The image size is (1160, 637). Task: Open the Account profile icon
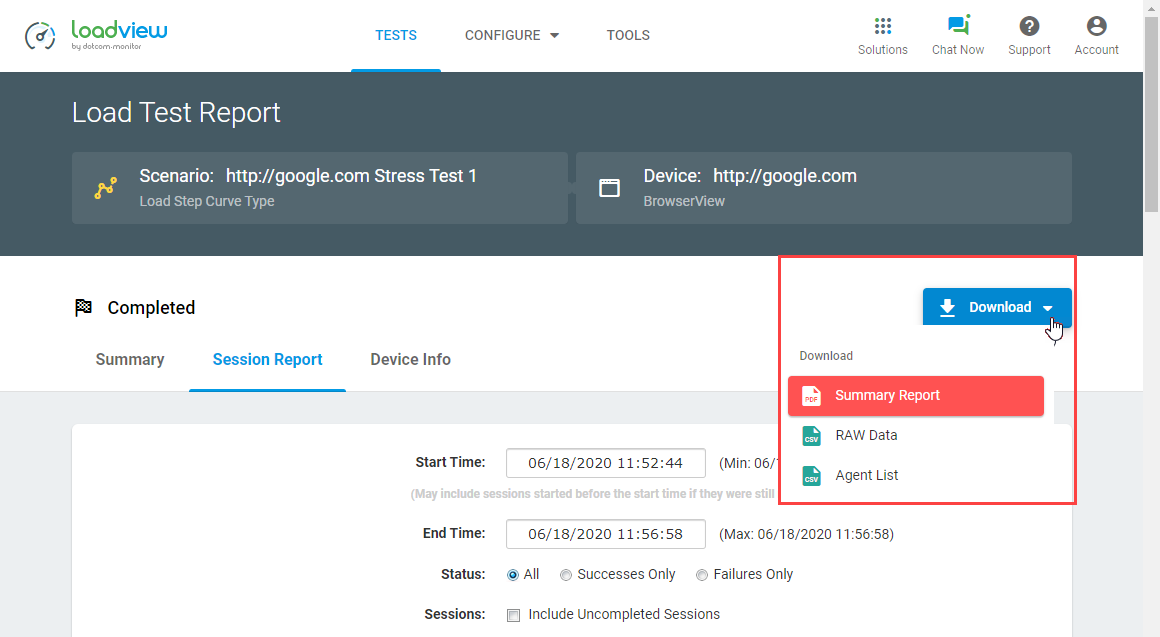pyautogui.click(x=1096, y=27)
